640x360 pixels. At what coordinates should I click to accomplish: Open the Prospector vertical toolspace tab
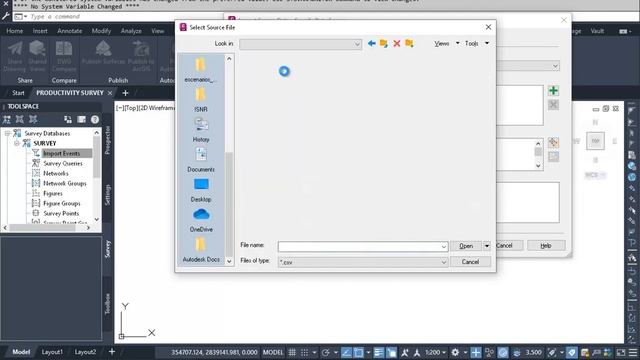click(x=108, y=140)
